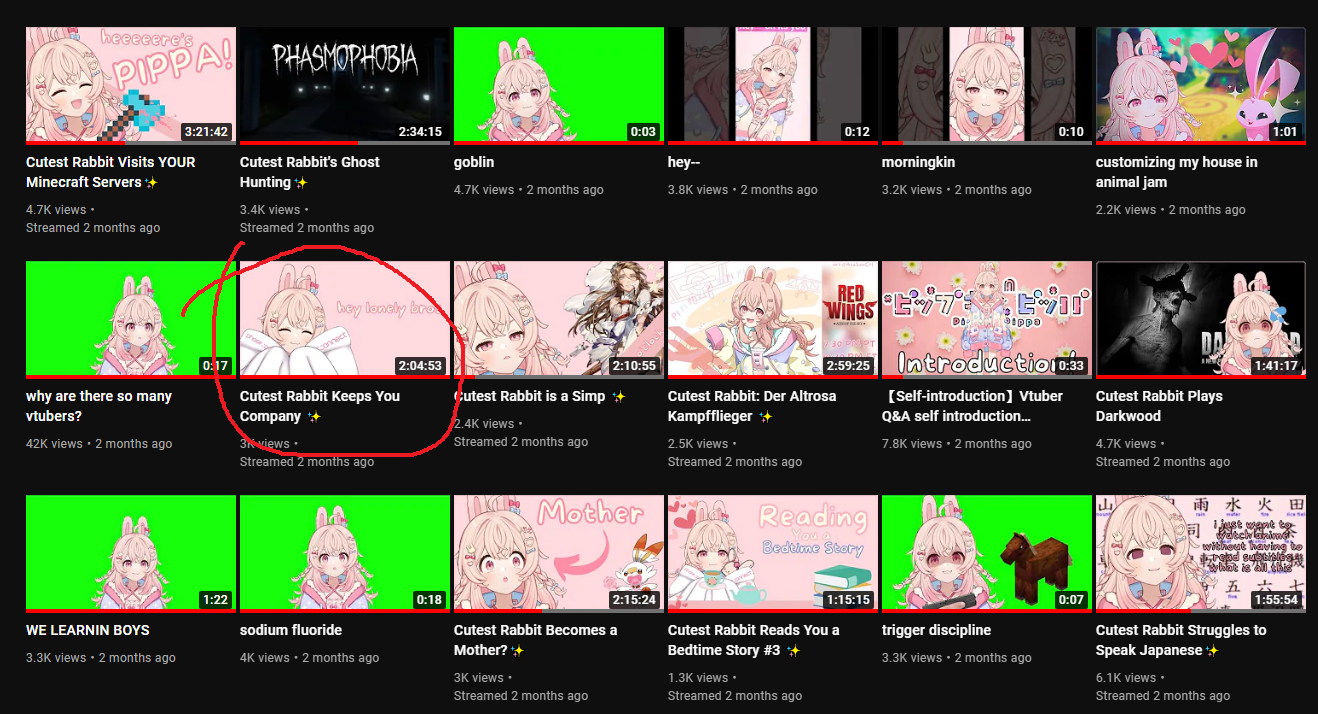Click the 'morningkin' video title
This screenshot has height=714, width=1318.
pyautogui.click(x=918, y=162)
